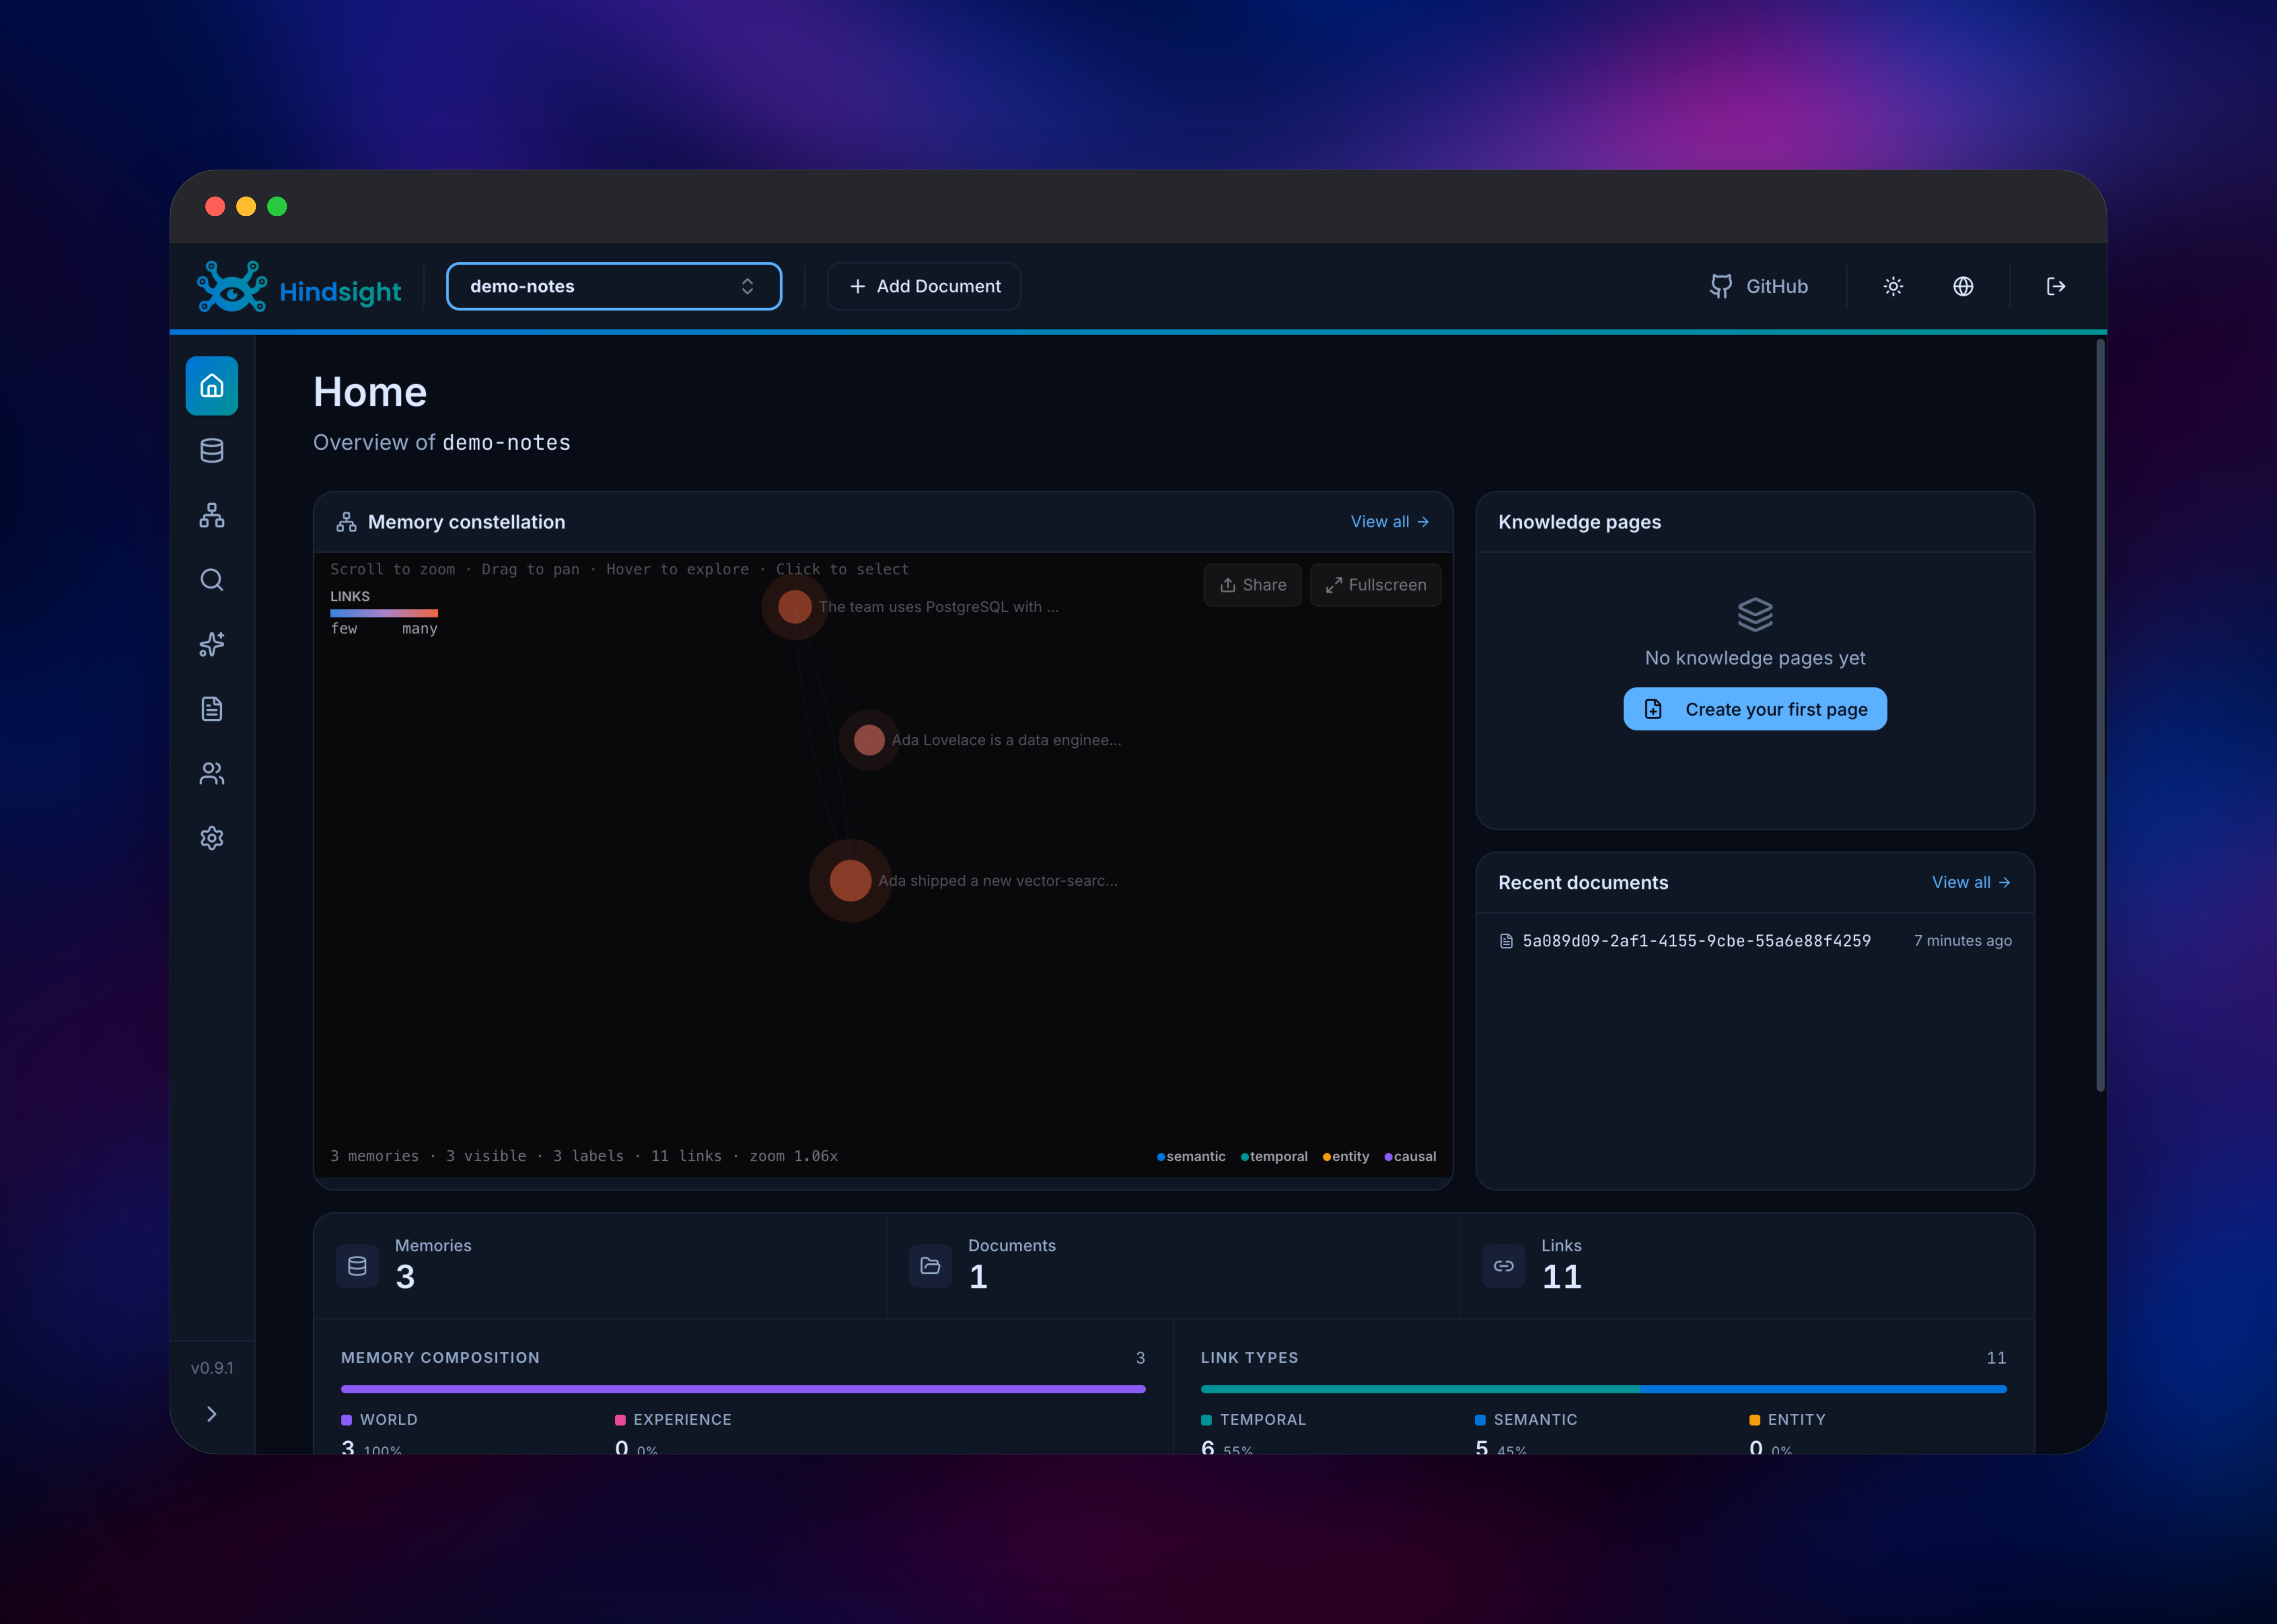Click View all in Recent documents

coord(1971,883)
